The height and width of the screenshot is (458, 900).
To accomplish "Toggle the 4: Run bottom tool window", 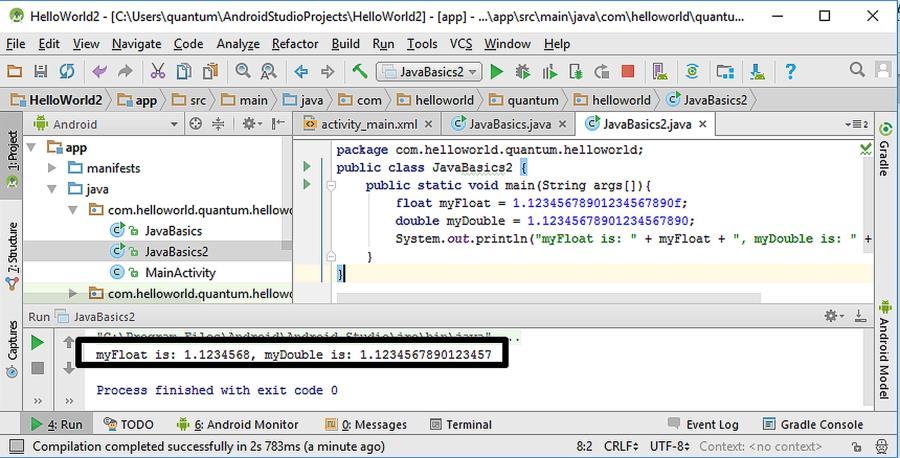I will [x=56, y=425].
